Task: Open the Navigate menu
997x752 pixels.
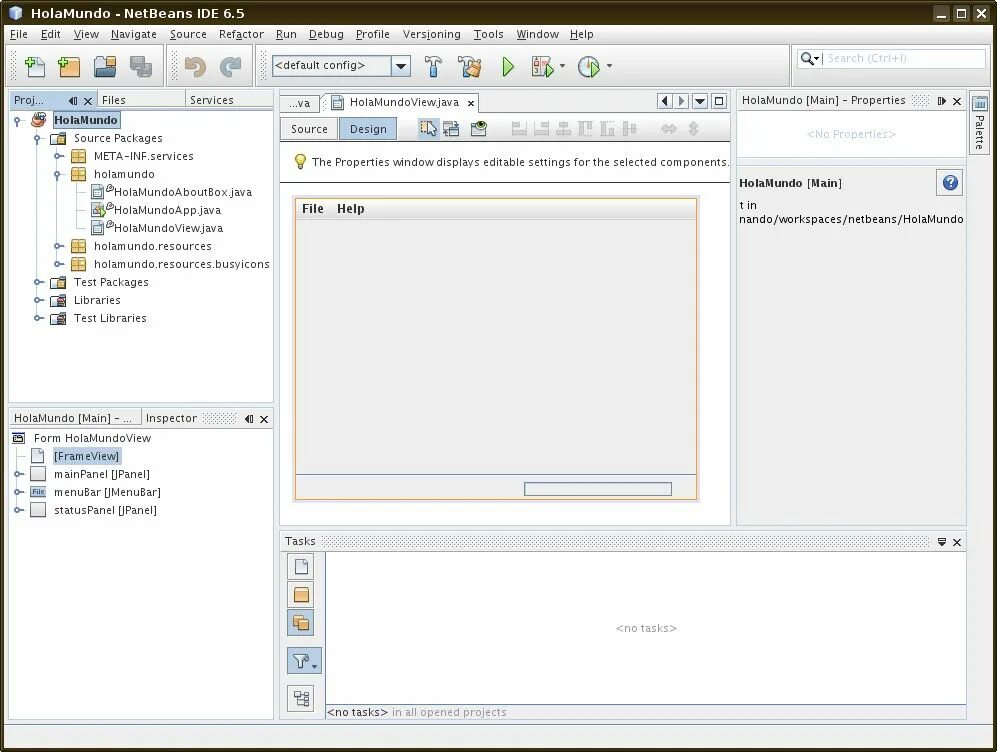Action: pos(134,34)
